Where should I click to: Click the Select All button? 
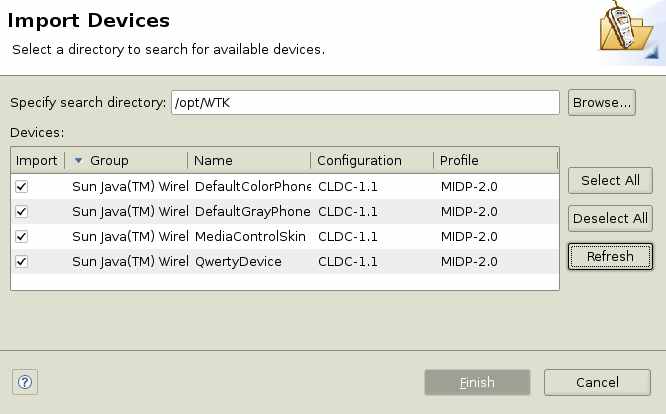coord(610,180)
